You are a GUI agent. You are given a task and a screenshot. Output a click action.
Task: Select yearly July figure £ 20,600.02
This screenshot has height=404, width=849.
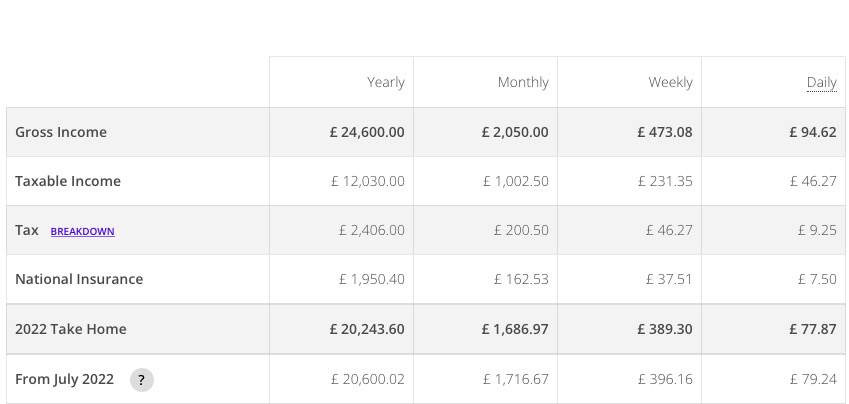(x=368, y=379)
